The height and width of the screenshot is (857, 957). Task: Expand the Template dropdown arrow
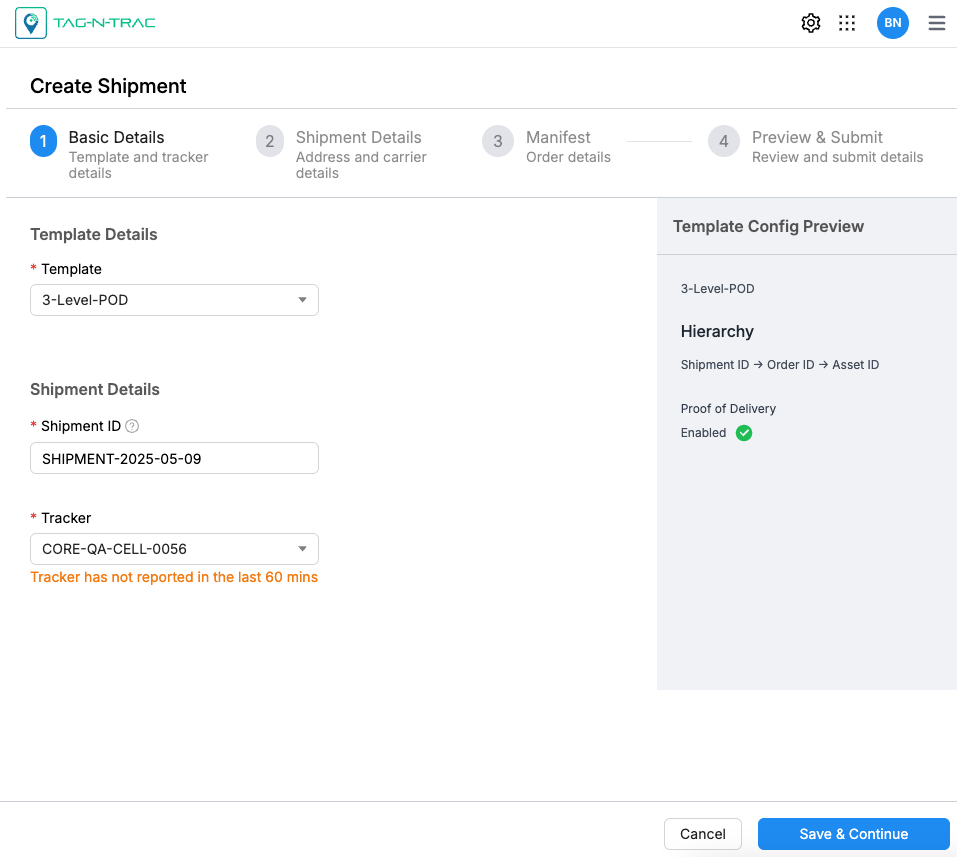point(303,300)
